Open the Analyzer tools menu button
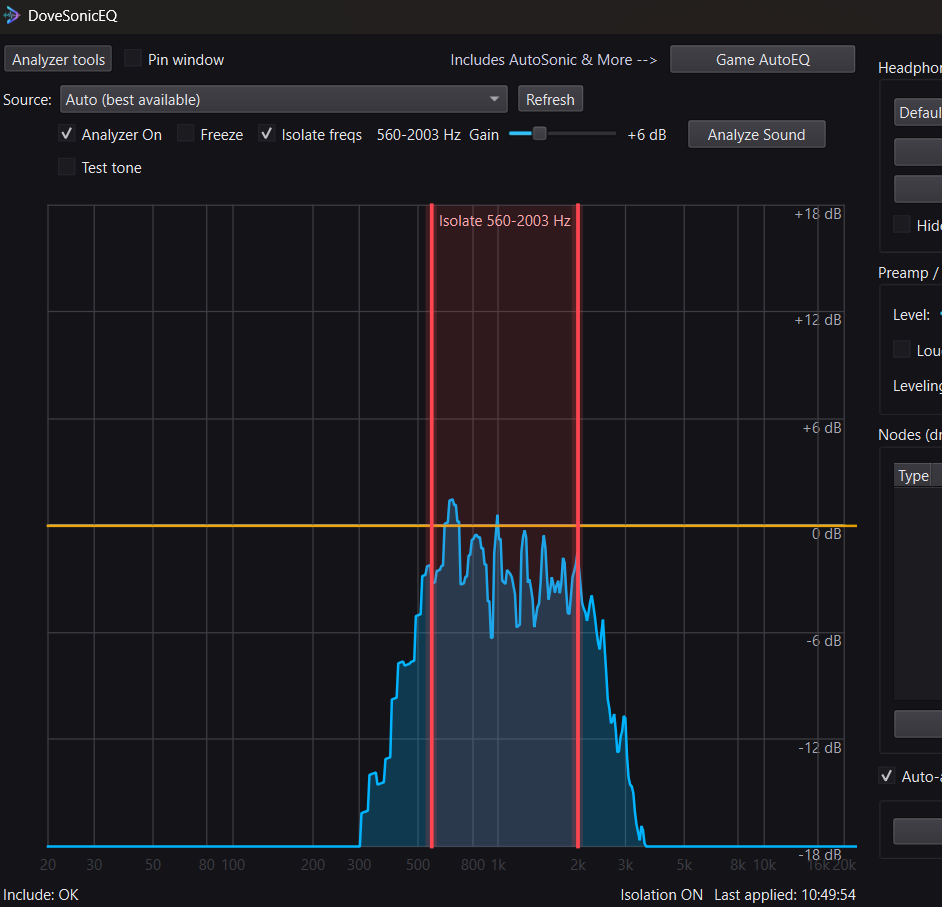Screen dimensions: 942x907 point(58,59)
